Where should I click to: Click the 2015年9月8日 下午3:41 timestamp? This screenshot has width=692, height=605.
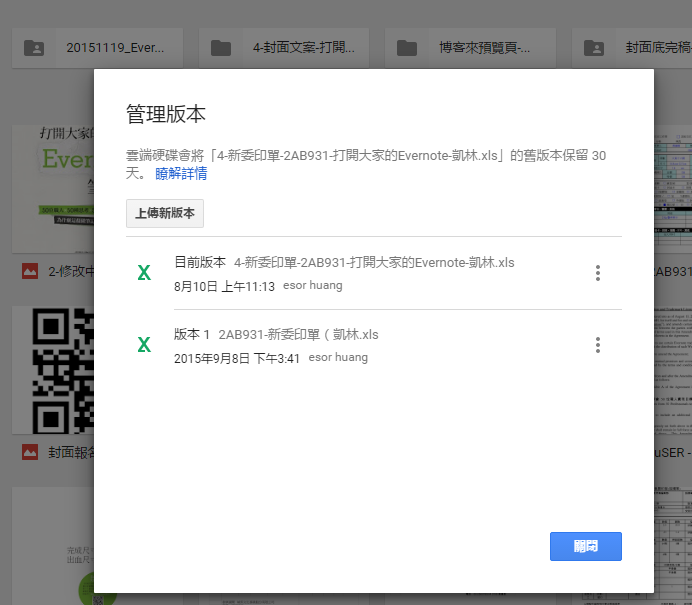(x=237, y=359)
